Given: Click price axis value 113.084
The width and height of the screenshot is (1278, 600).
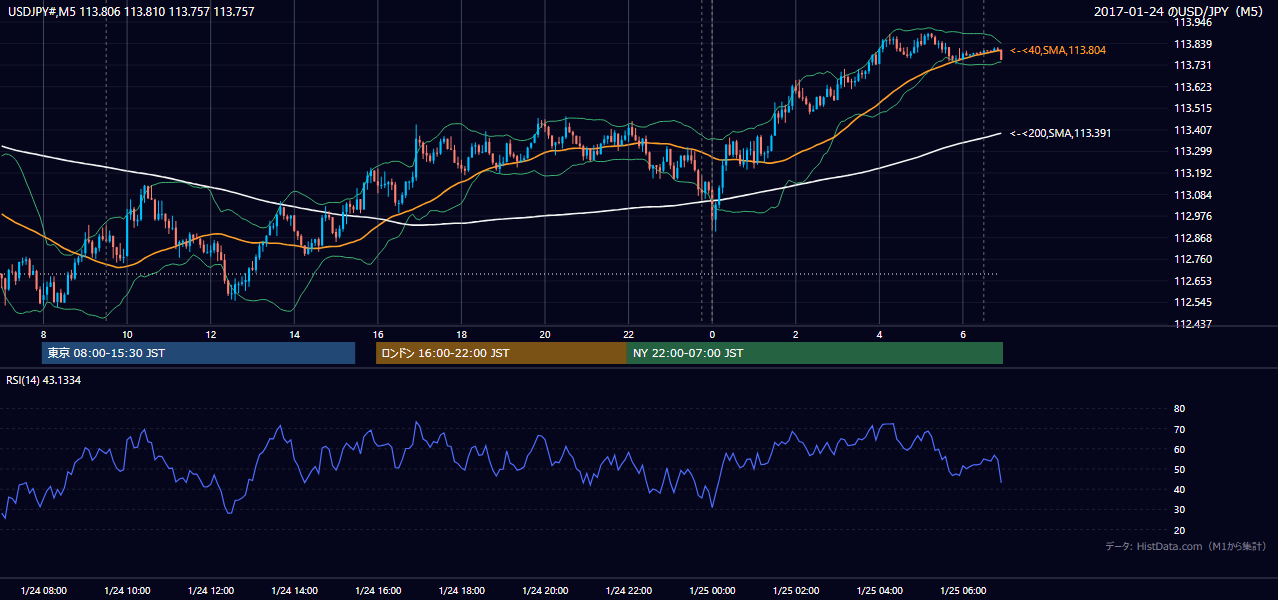Looking at the screenshot, I should click(1192, 195).
